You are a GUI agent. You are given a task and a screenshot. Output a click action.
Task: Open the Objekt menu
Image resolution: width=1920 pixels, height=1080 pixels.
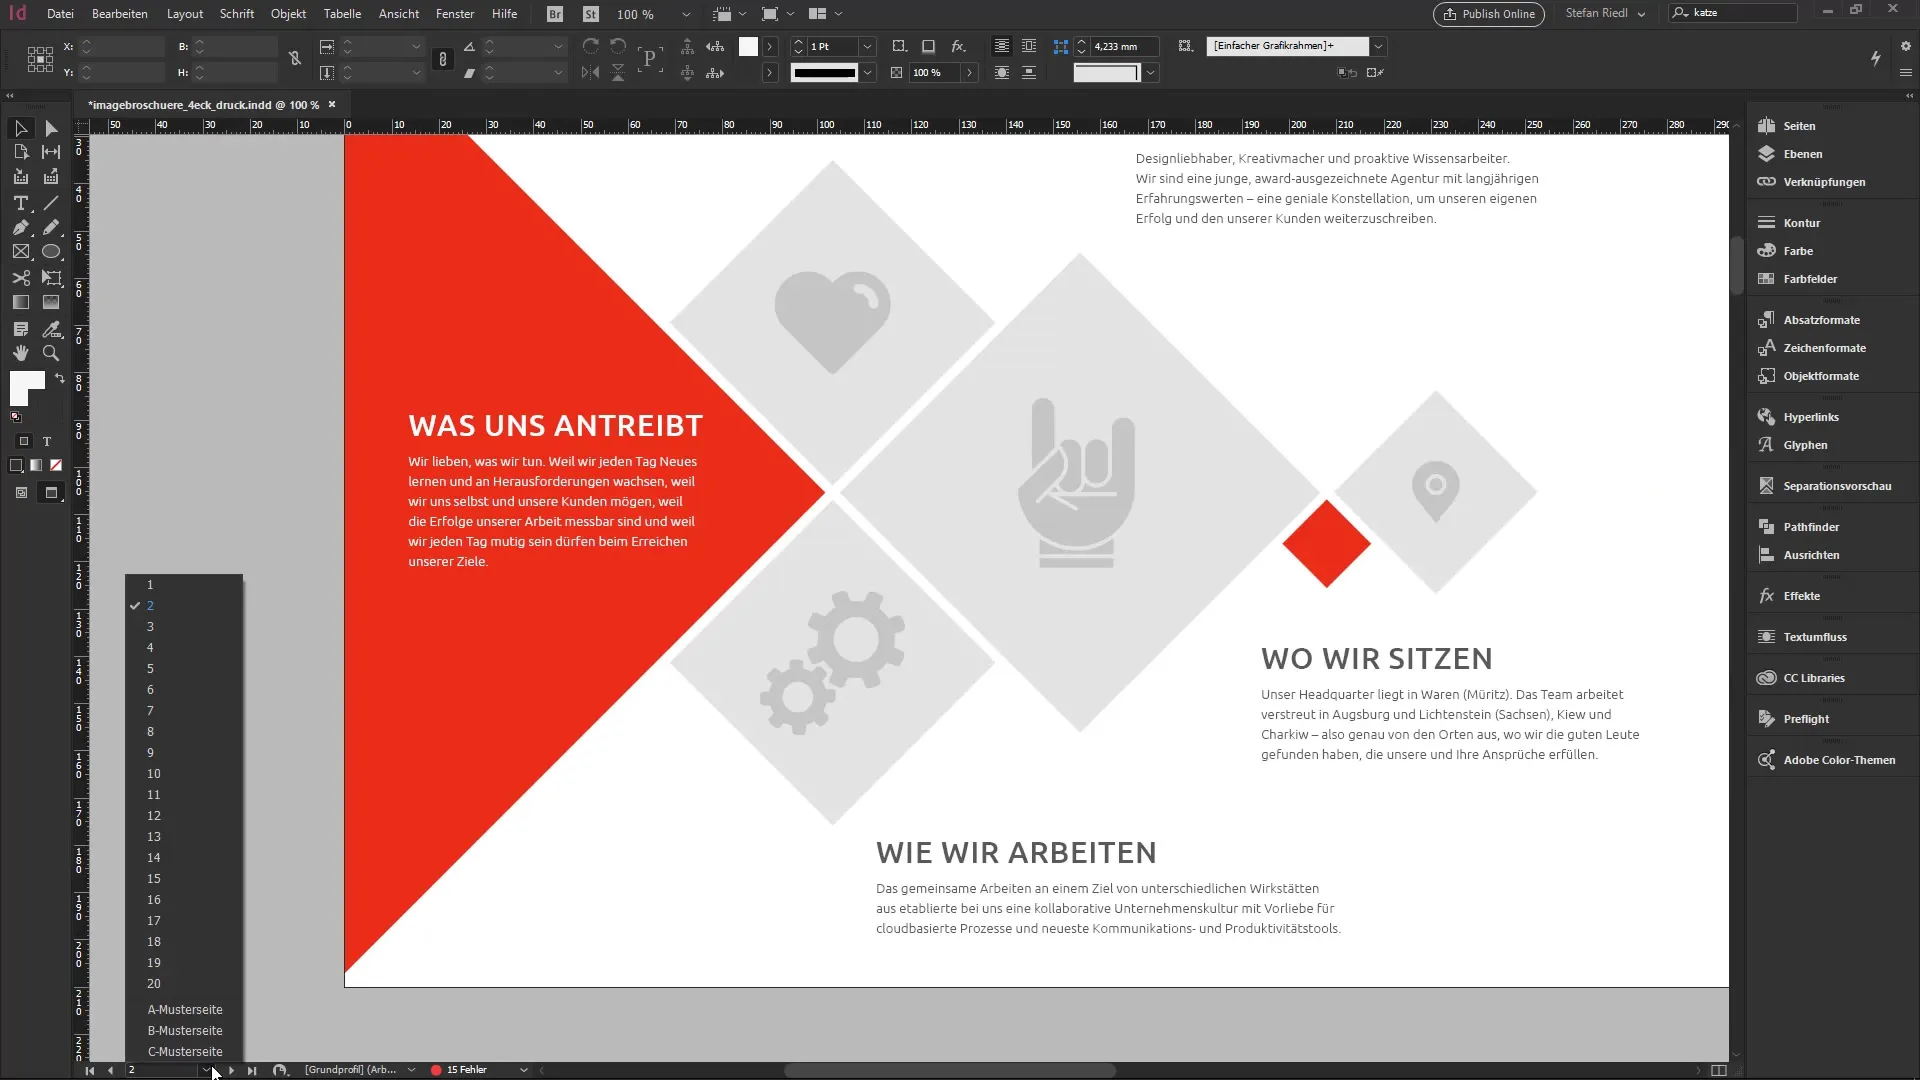(x=288, y=14)
